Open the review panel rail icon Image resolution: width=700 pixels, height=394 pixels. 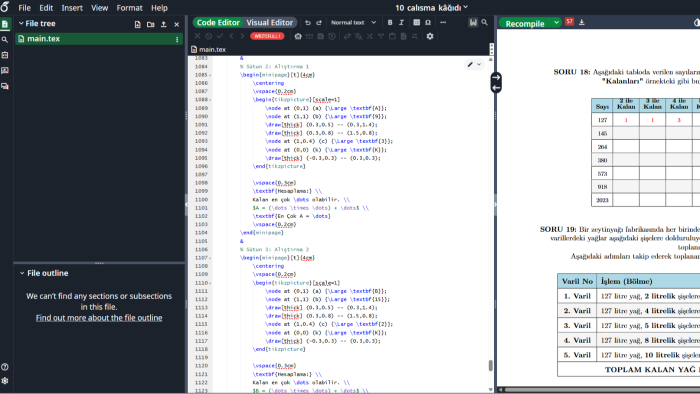tap(5, 71)
